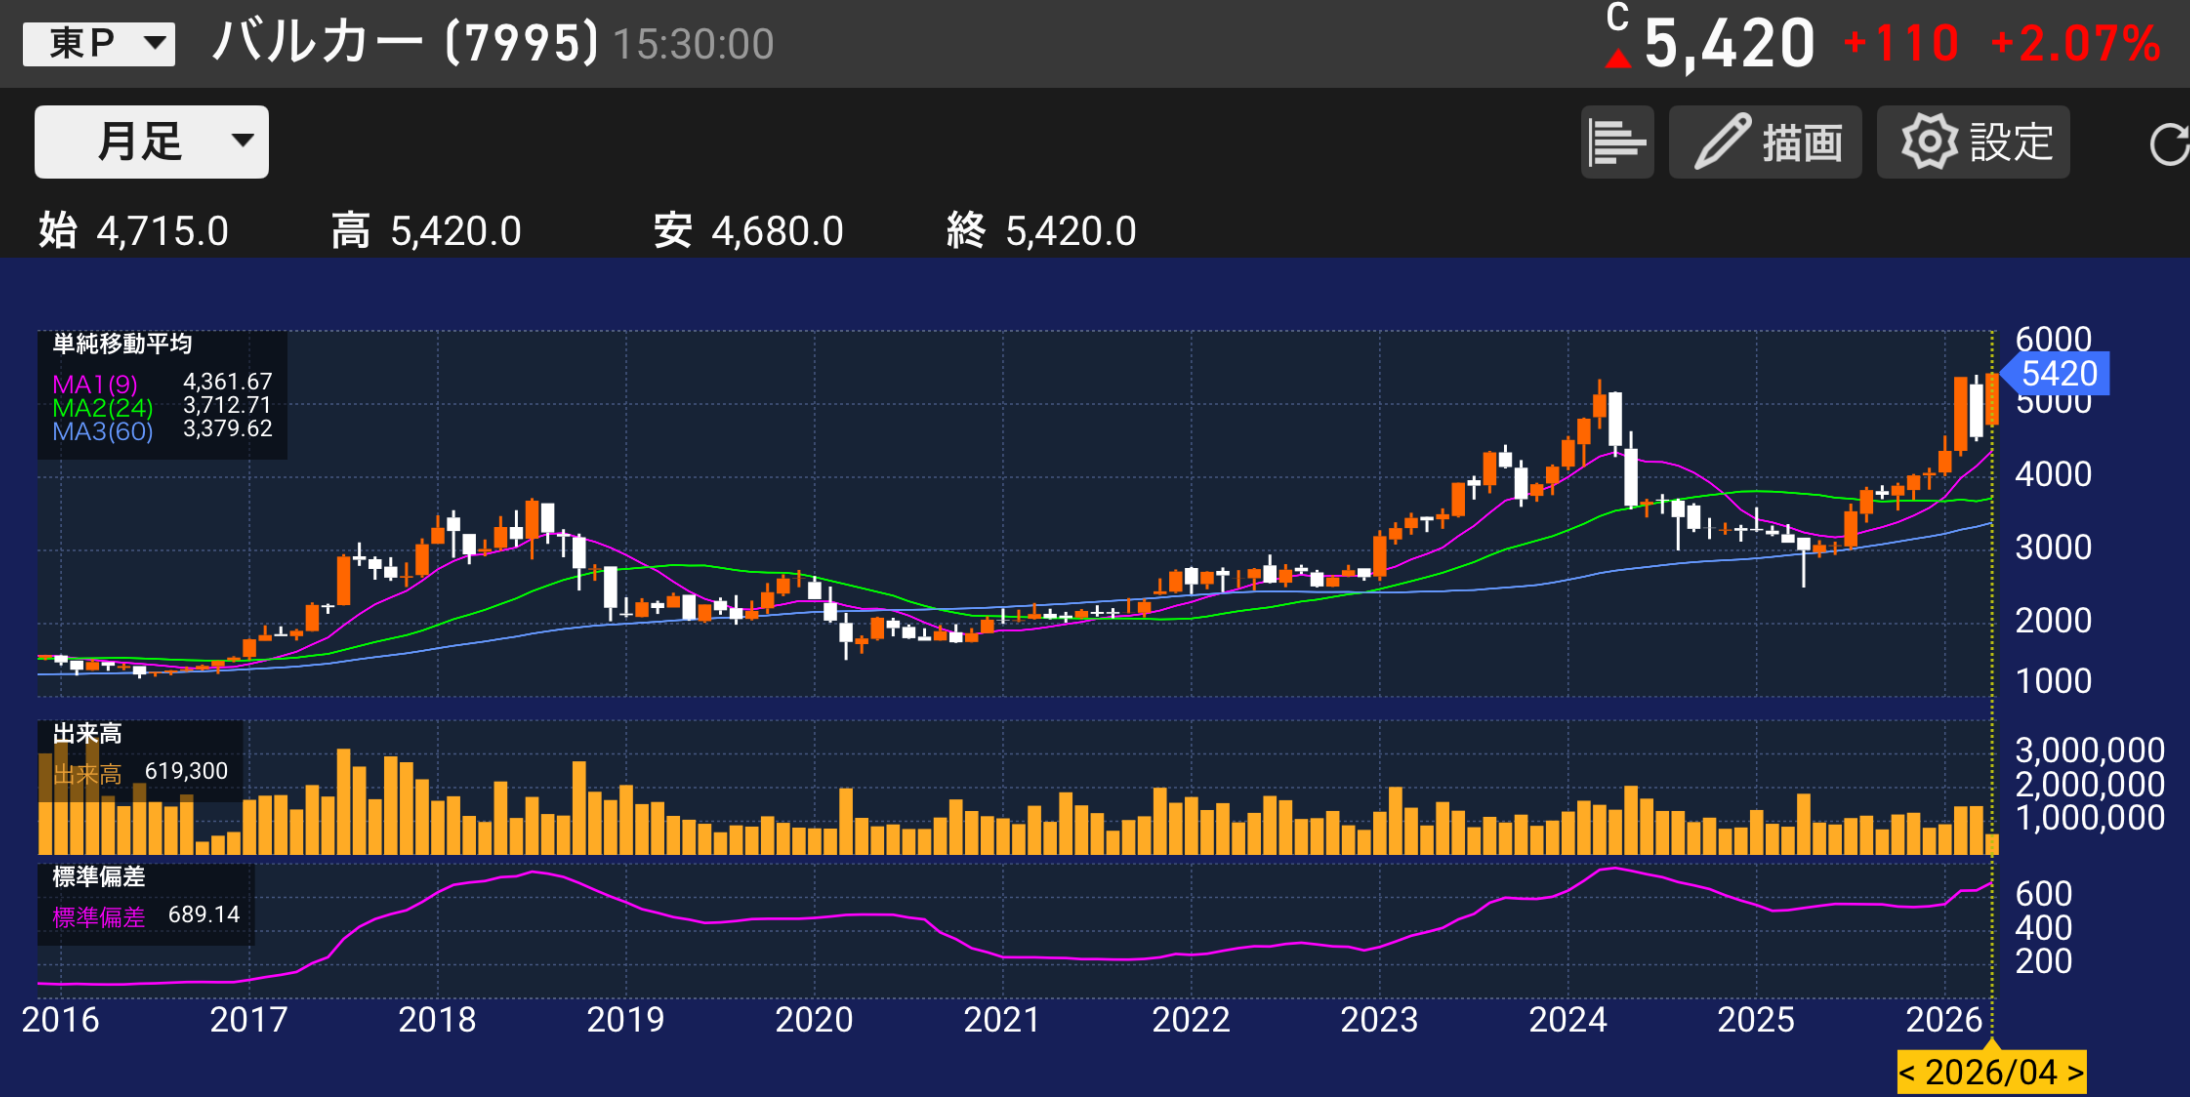Click the MA2(24) moving average label
Screen dimensions: 2190x1097
pyautogui.click(x=102, y=408)
